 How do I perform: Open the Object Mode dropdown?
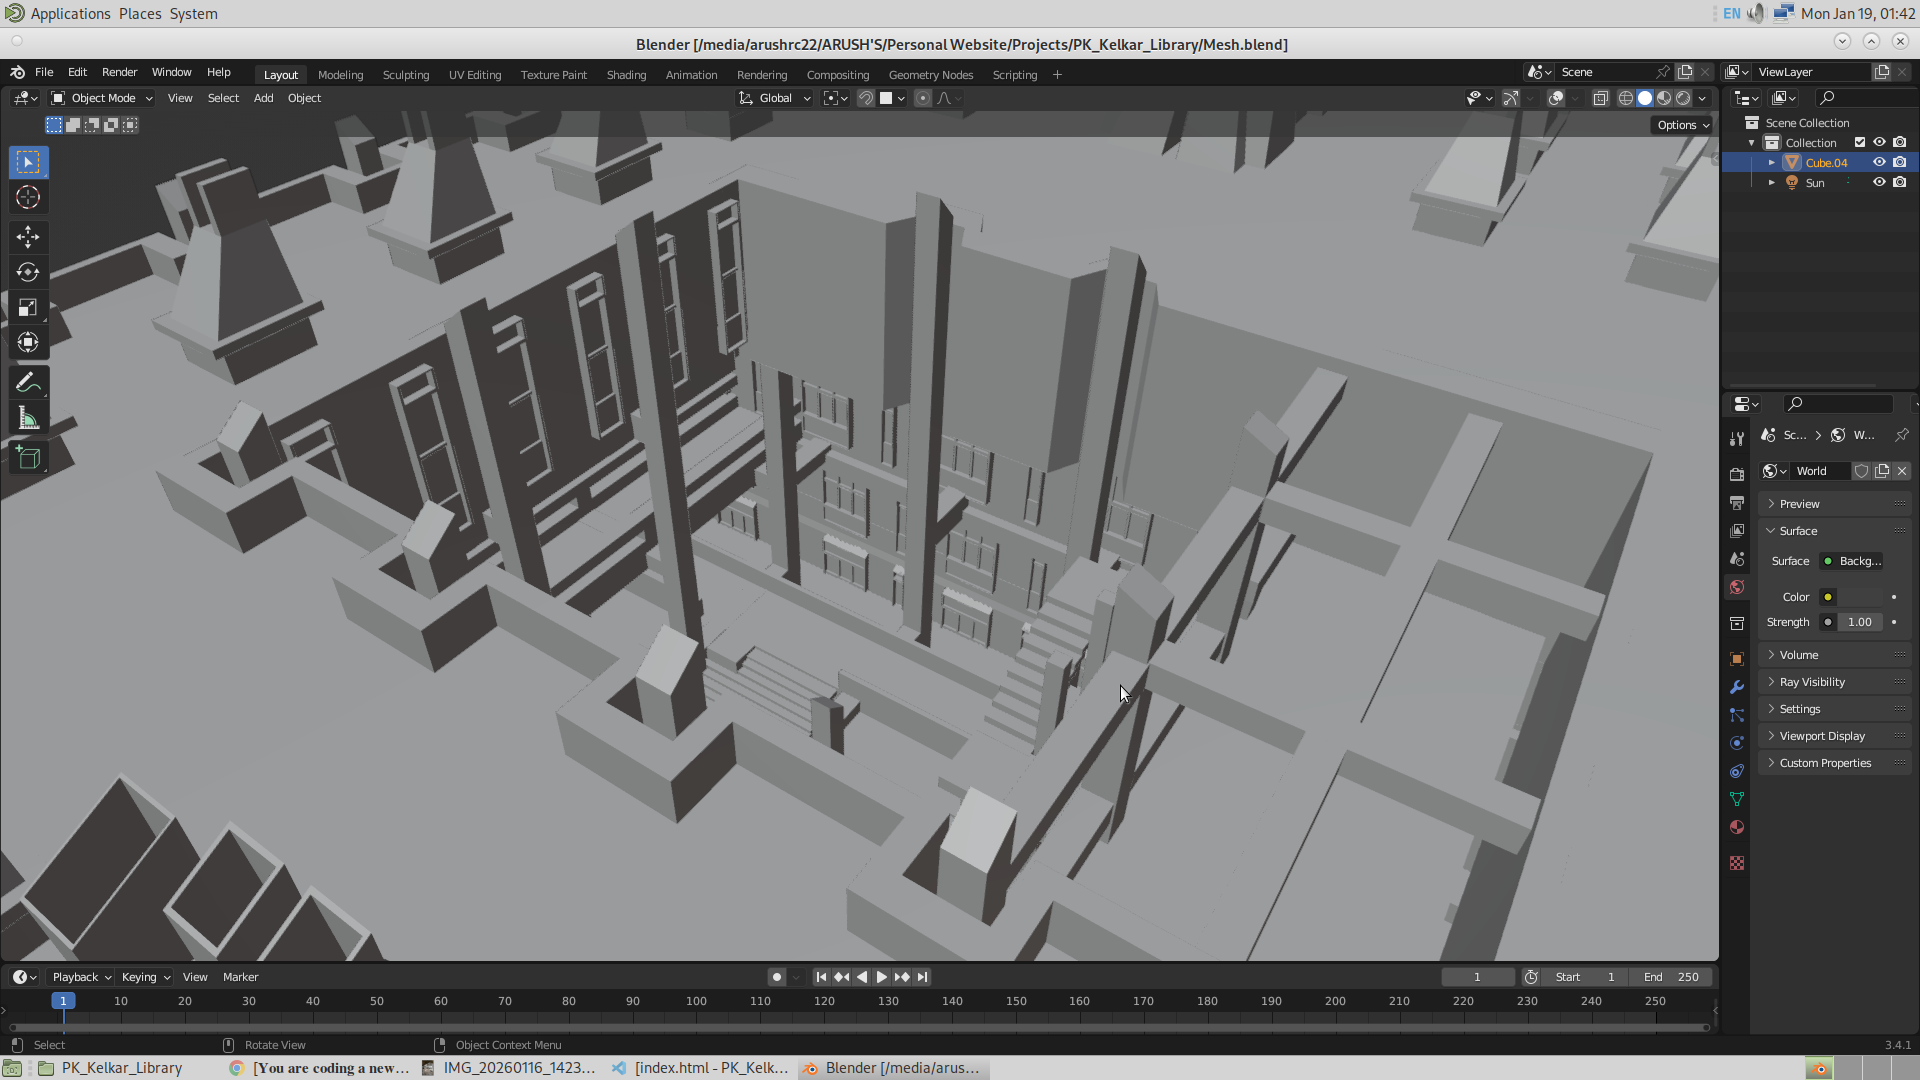pos(102,98)
